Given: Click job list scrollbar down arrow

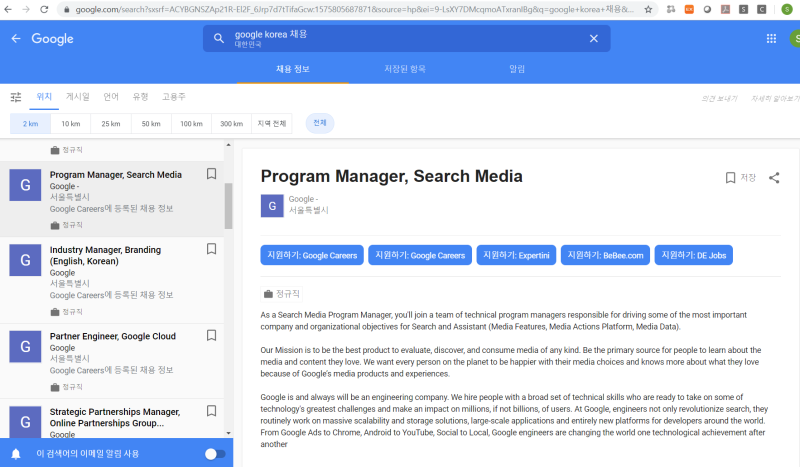Looking at the screenshot, I should (x=228, y=433).
